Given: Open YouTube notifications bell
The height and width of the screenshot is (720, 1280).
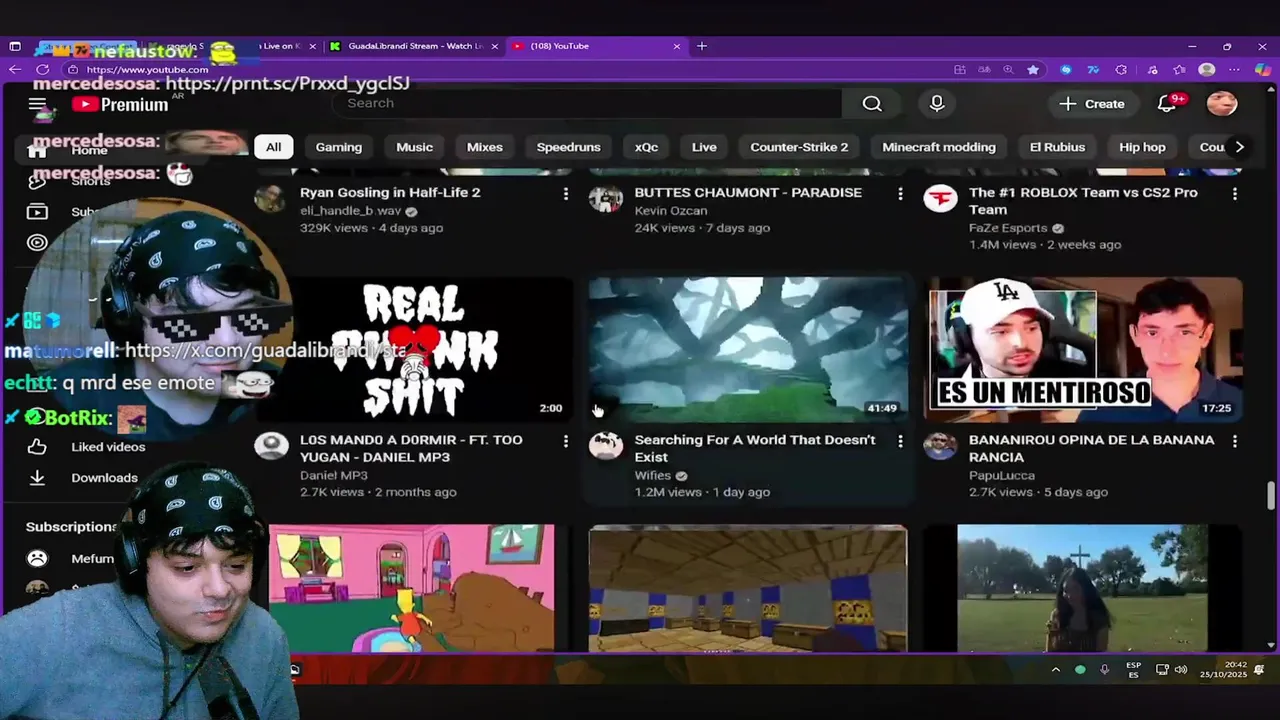Looking at the screenshot, I should [1167, 104].
